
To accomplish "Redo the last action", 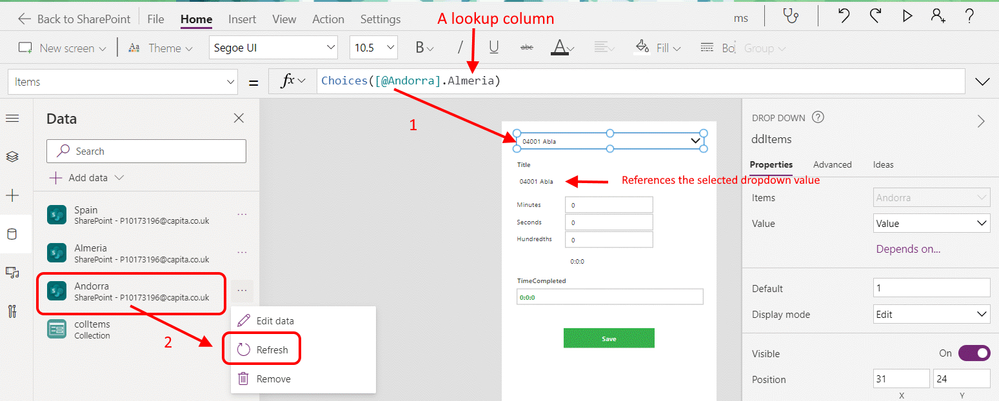I will point(875,17).
